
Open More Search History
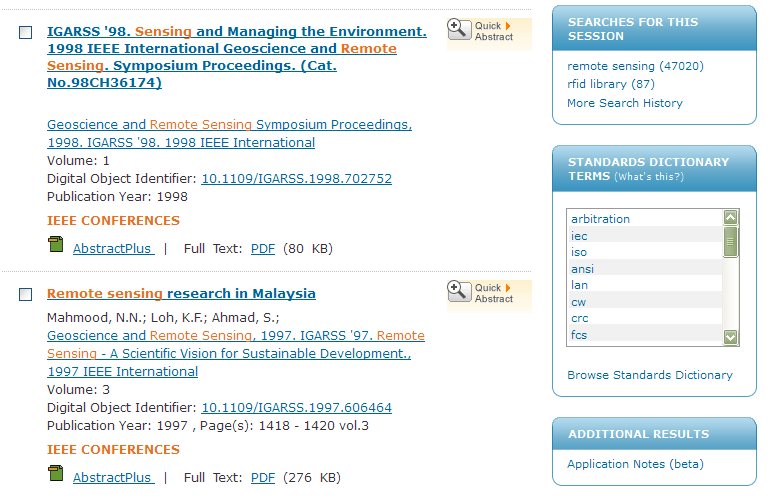625,103
